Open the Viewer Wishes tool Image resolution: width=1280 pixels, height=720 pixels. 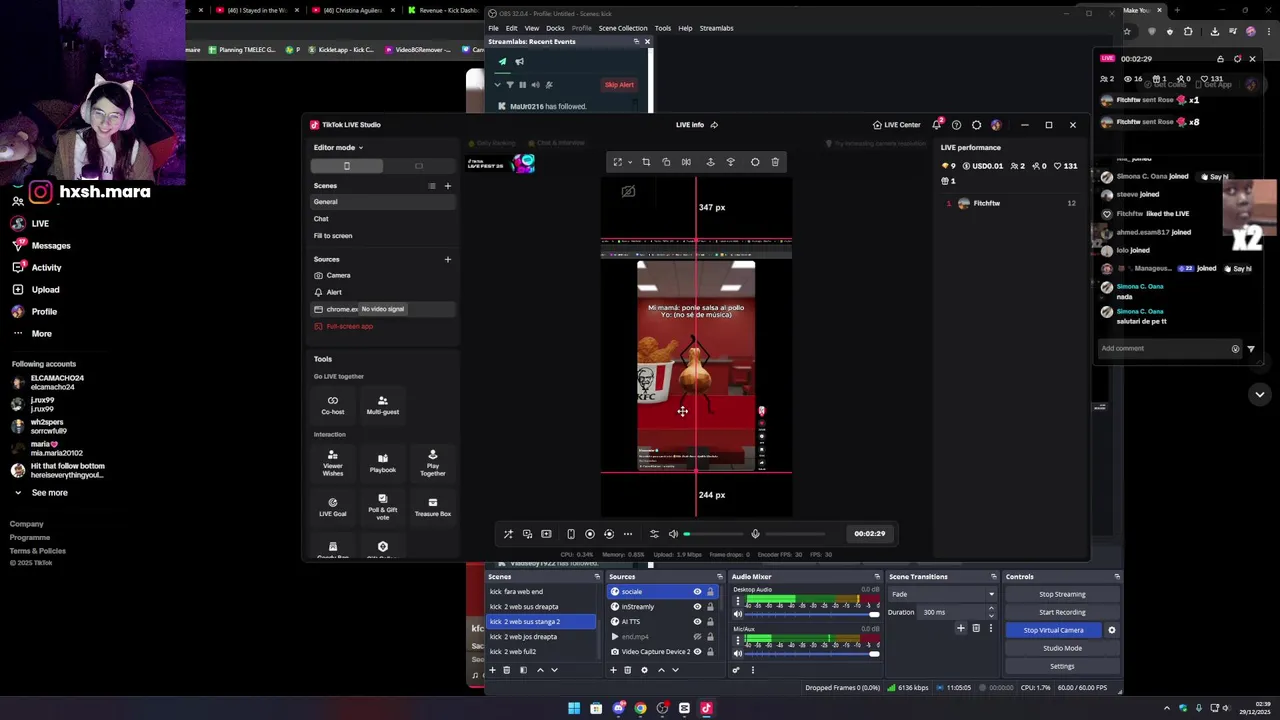pos(333,462)
